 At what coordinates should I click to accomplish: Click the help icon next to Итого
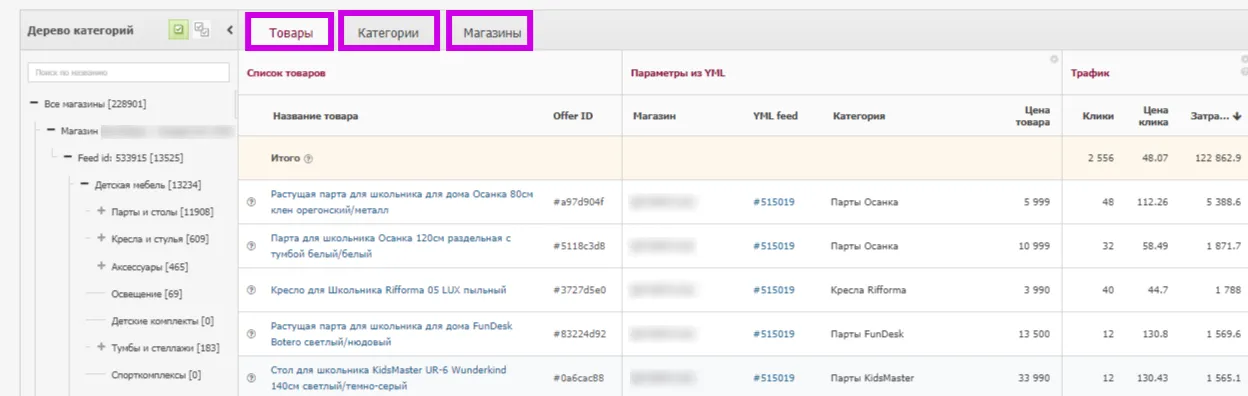308,158
